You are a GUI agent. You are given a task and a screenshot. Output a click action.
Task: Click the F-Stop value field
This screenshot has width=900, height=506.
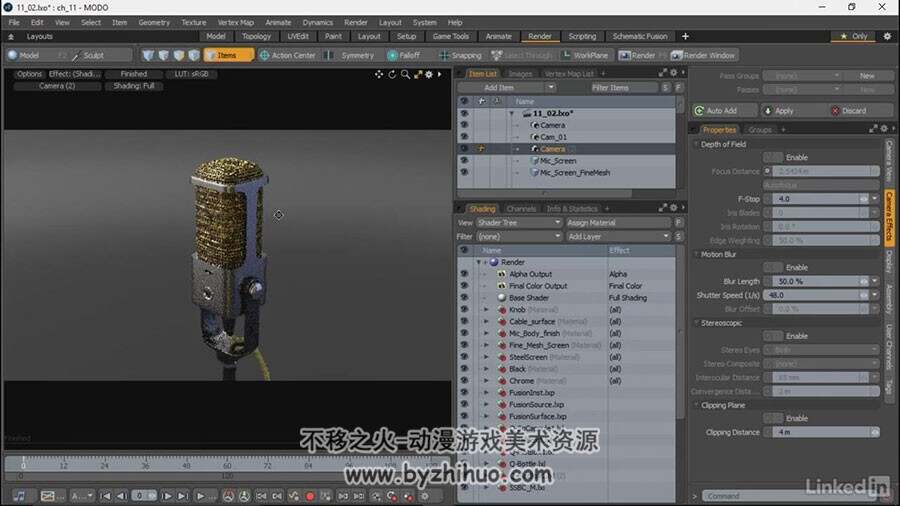(x=816, y=199)
